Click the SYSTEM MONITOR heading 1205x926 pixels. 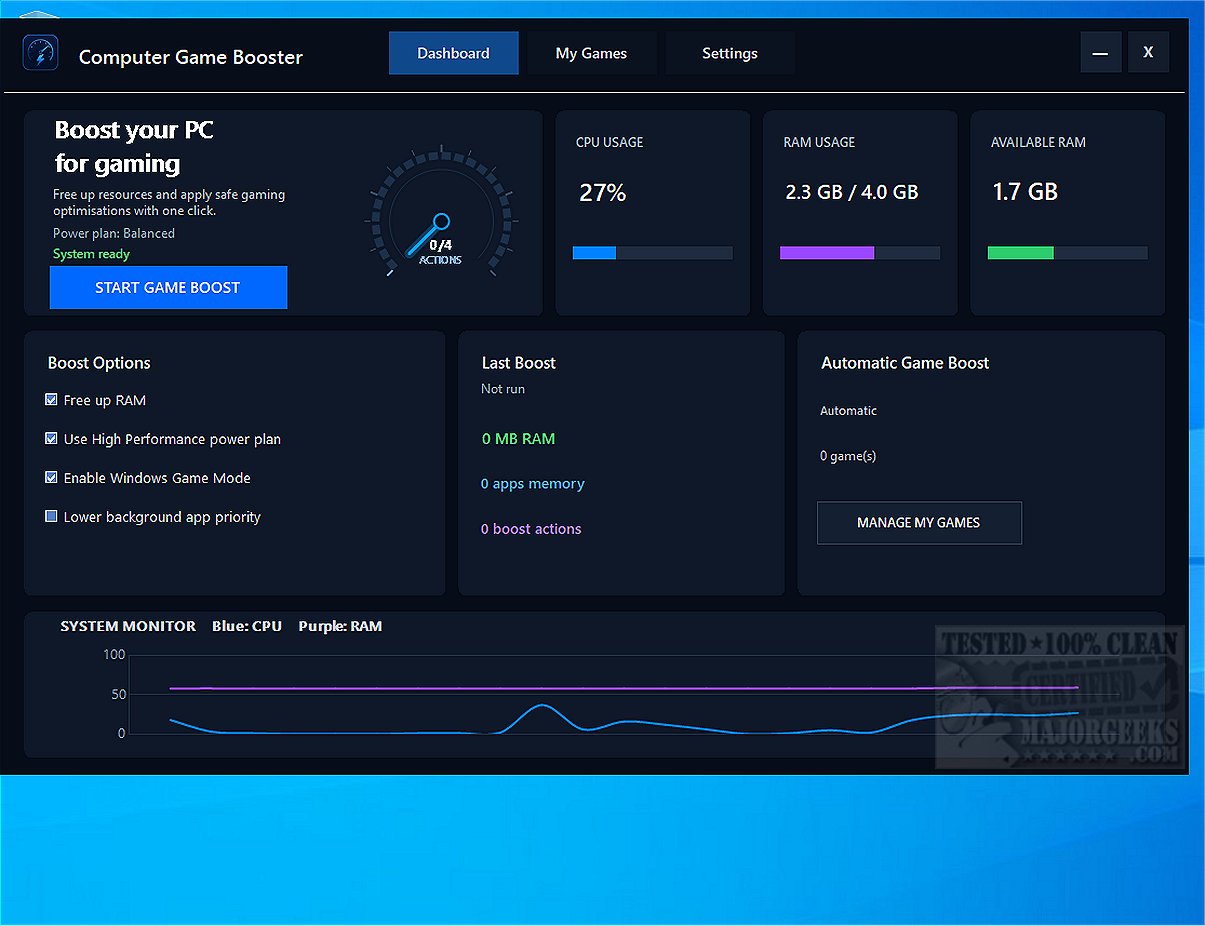(x=128, y=626)
